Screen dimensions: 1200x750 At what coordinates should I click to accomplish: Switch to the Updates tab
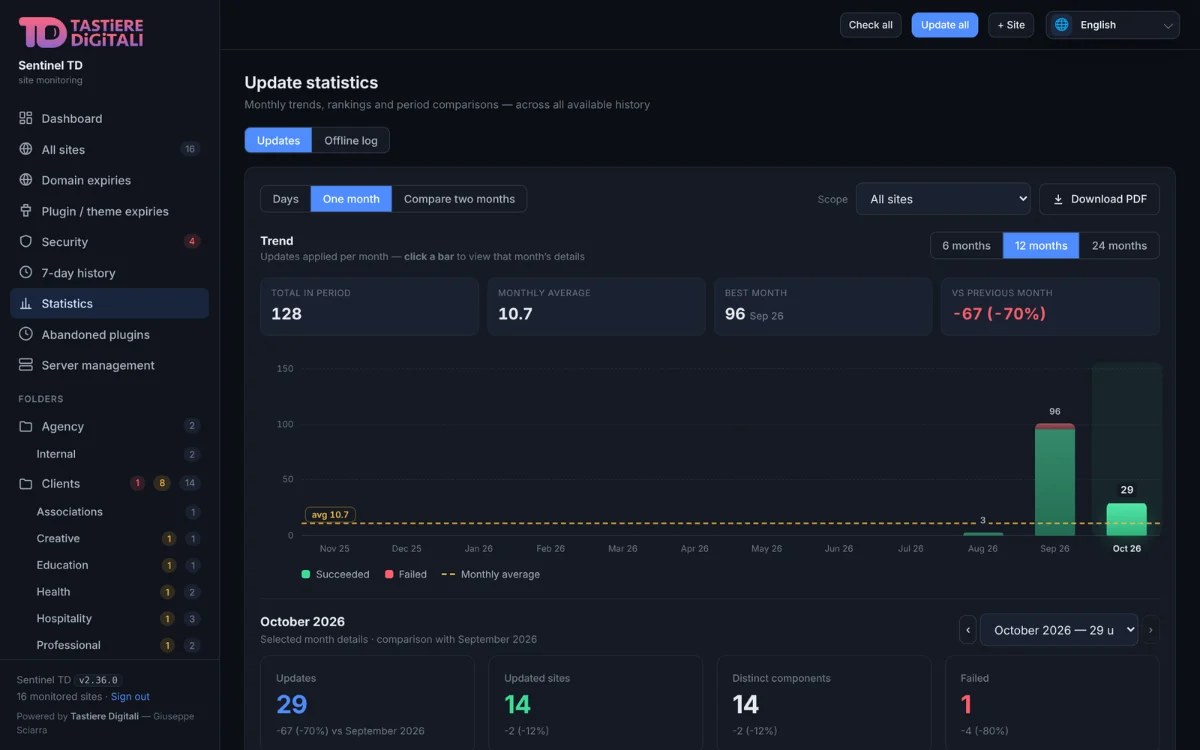click(278, 141)
